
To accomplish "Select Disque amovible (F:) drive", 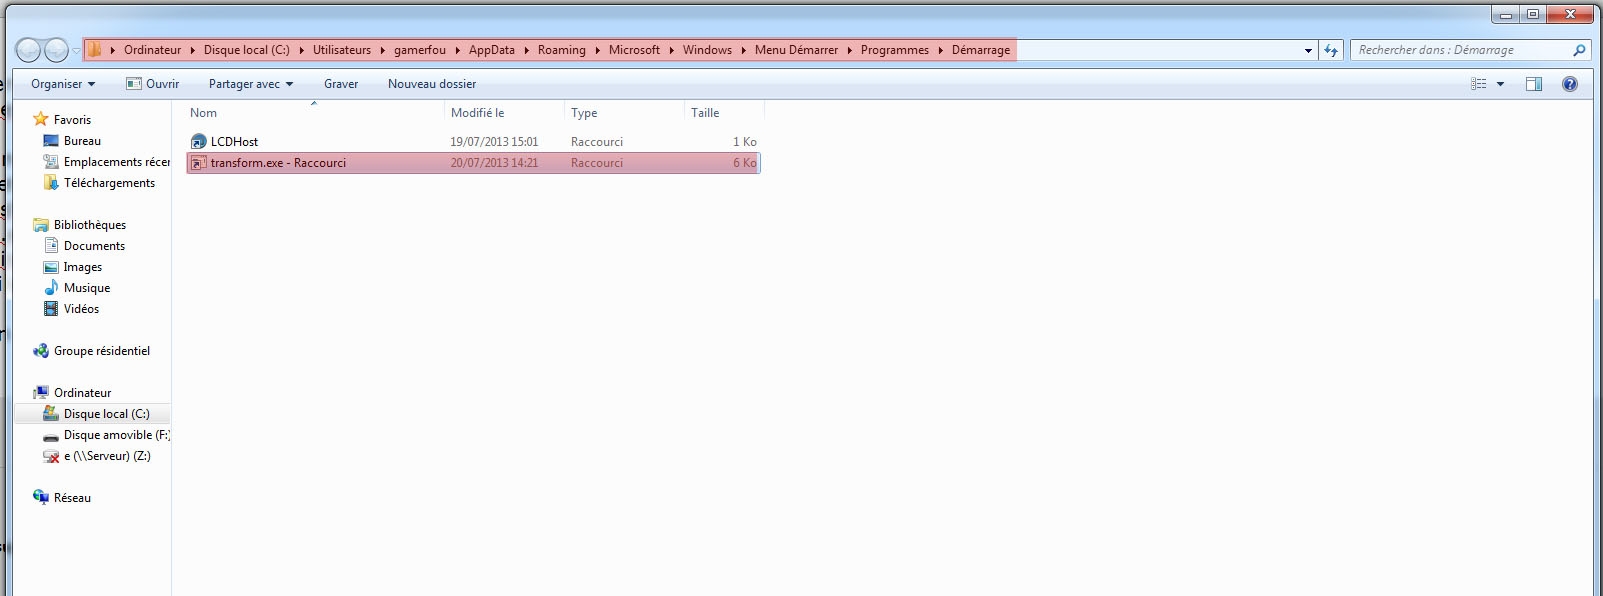I will pos(115,435).
